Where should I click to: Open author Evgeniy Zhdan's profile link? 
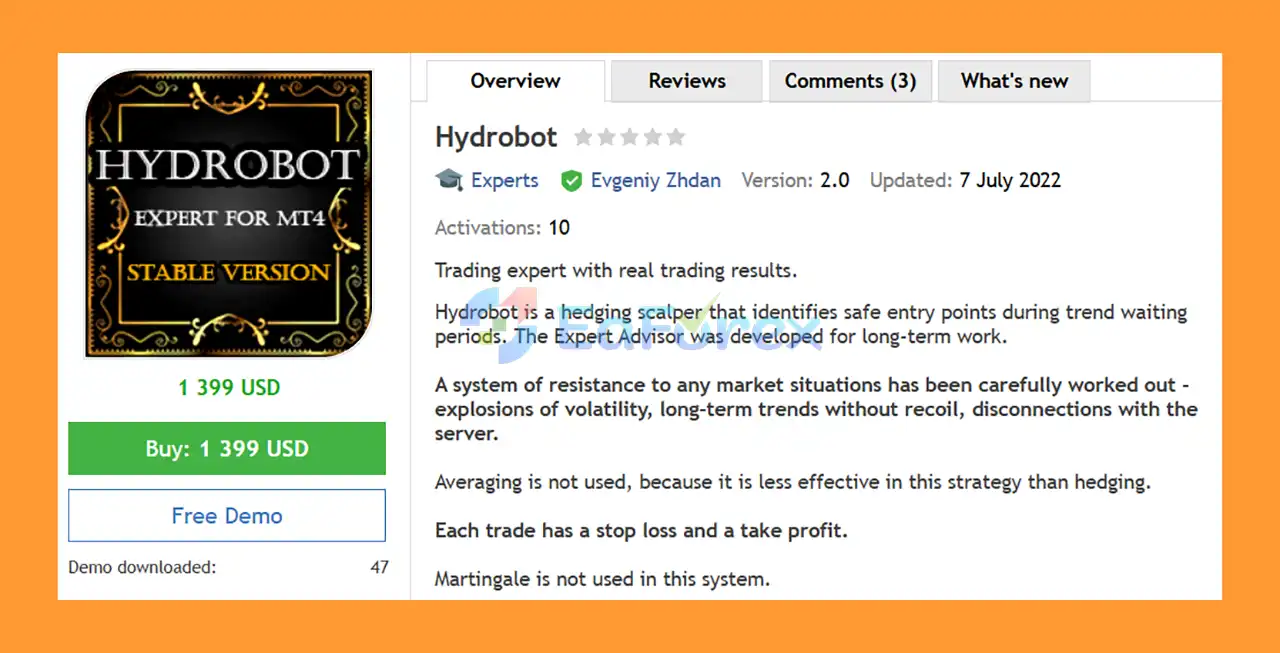656,181
